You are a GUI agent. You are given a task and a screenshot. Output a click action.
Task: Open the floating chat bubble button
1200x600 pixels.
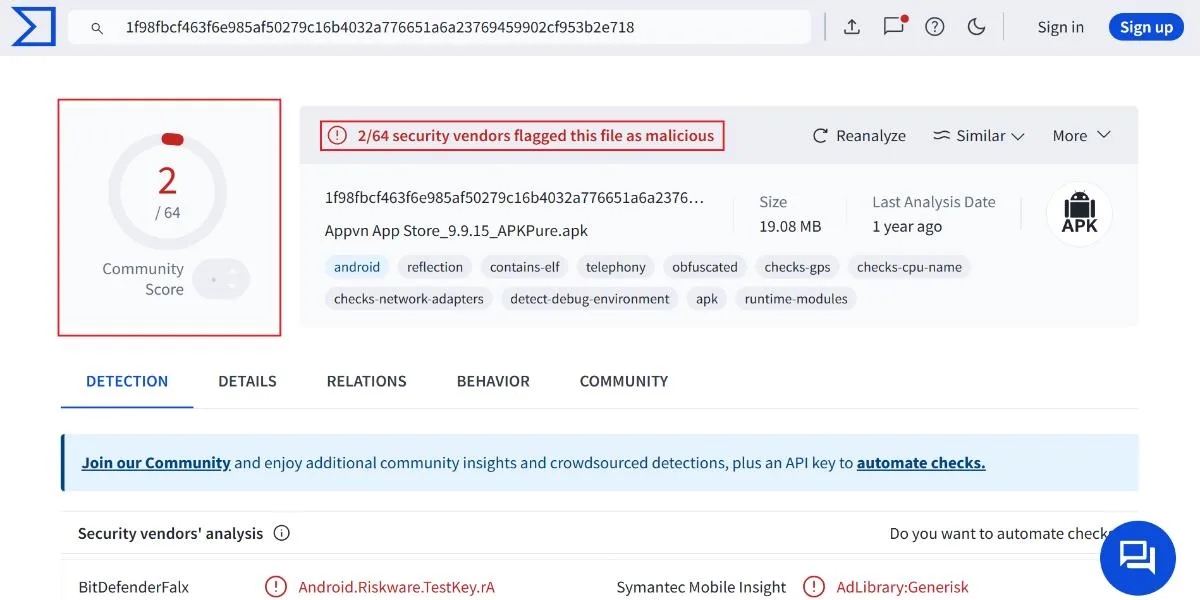[x=1138, y=558]
